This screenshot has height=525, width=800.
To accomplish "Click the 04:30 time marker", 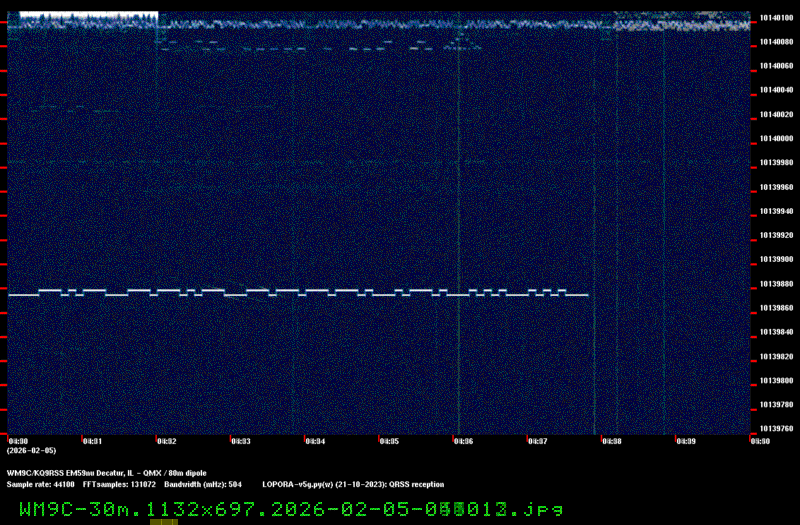I will pos(18,440).
